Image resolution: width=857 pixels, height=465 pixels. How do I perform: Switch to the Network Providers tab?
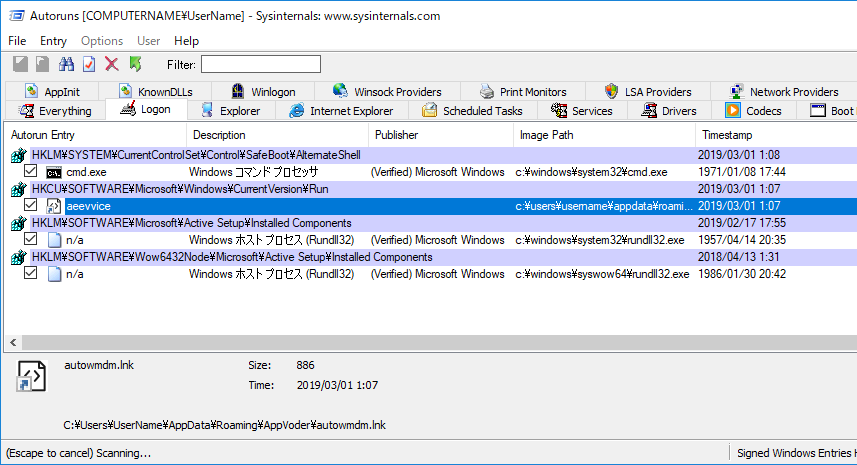(x=784, y=92)
